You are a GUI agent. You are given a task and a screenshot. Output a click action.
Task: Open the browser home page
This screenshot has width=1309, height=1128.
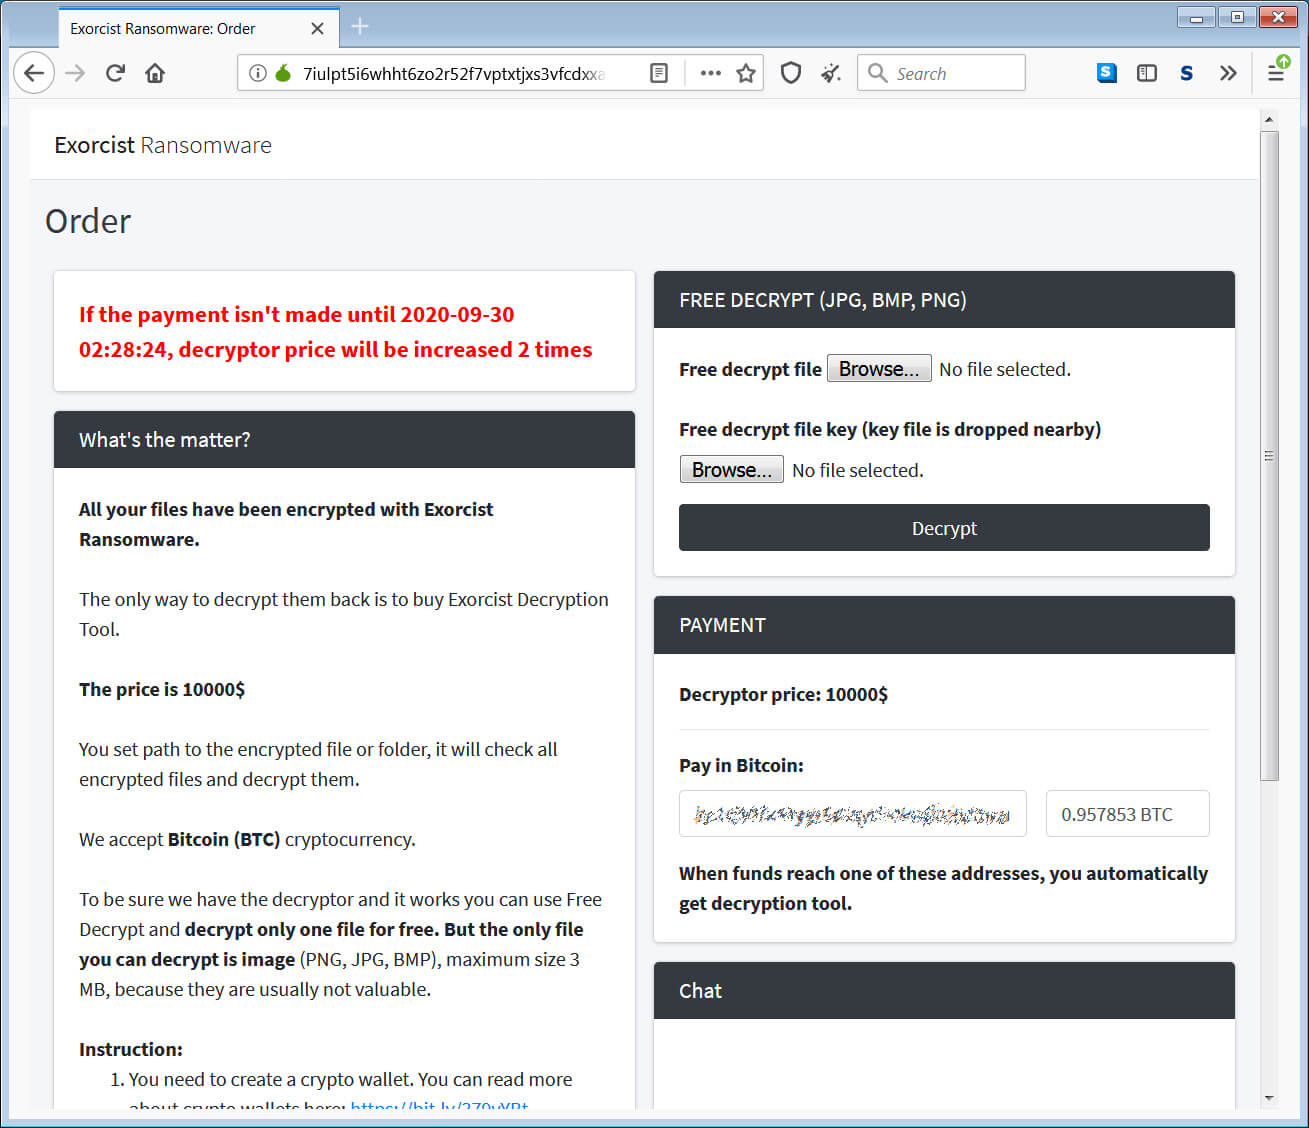point(155,73)
